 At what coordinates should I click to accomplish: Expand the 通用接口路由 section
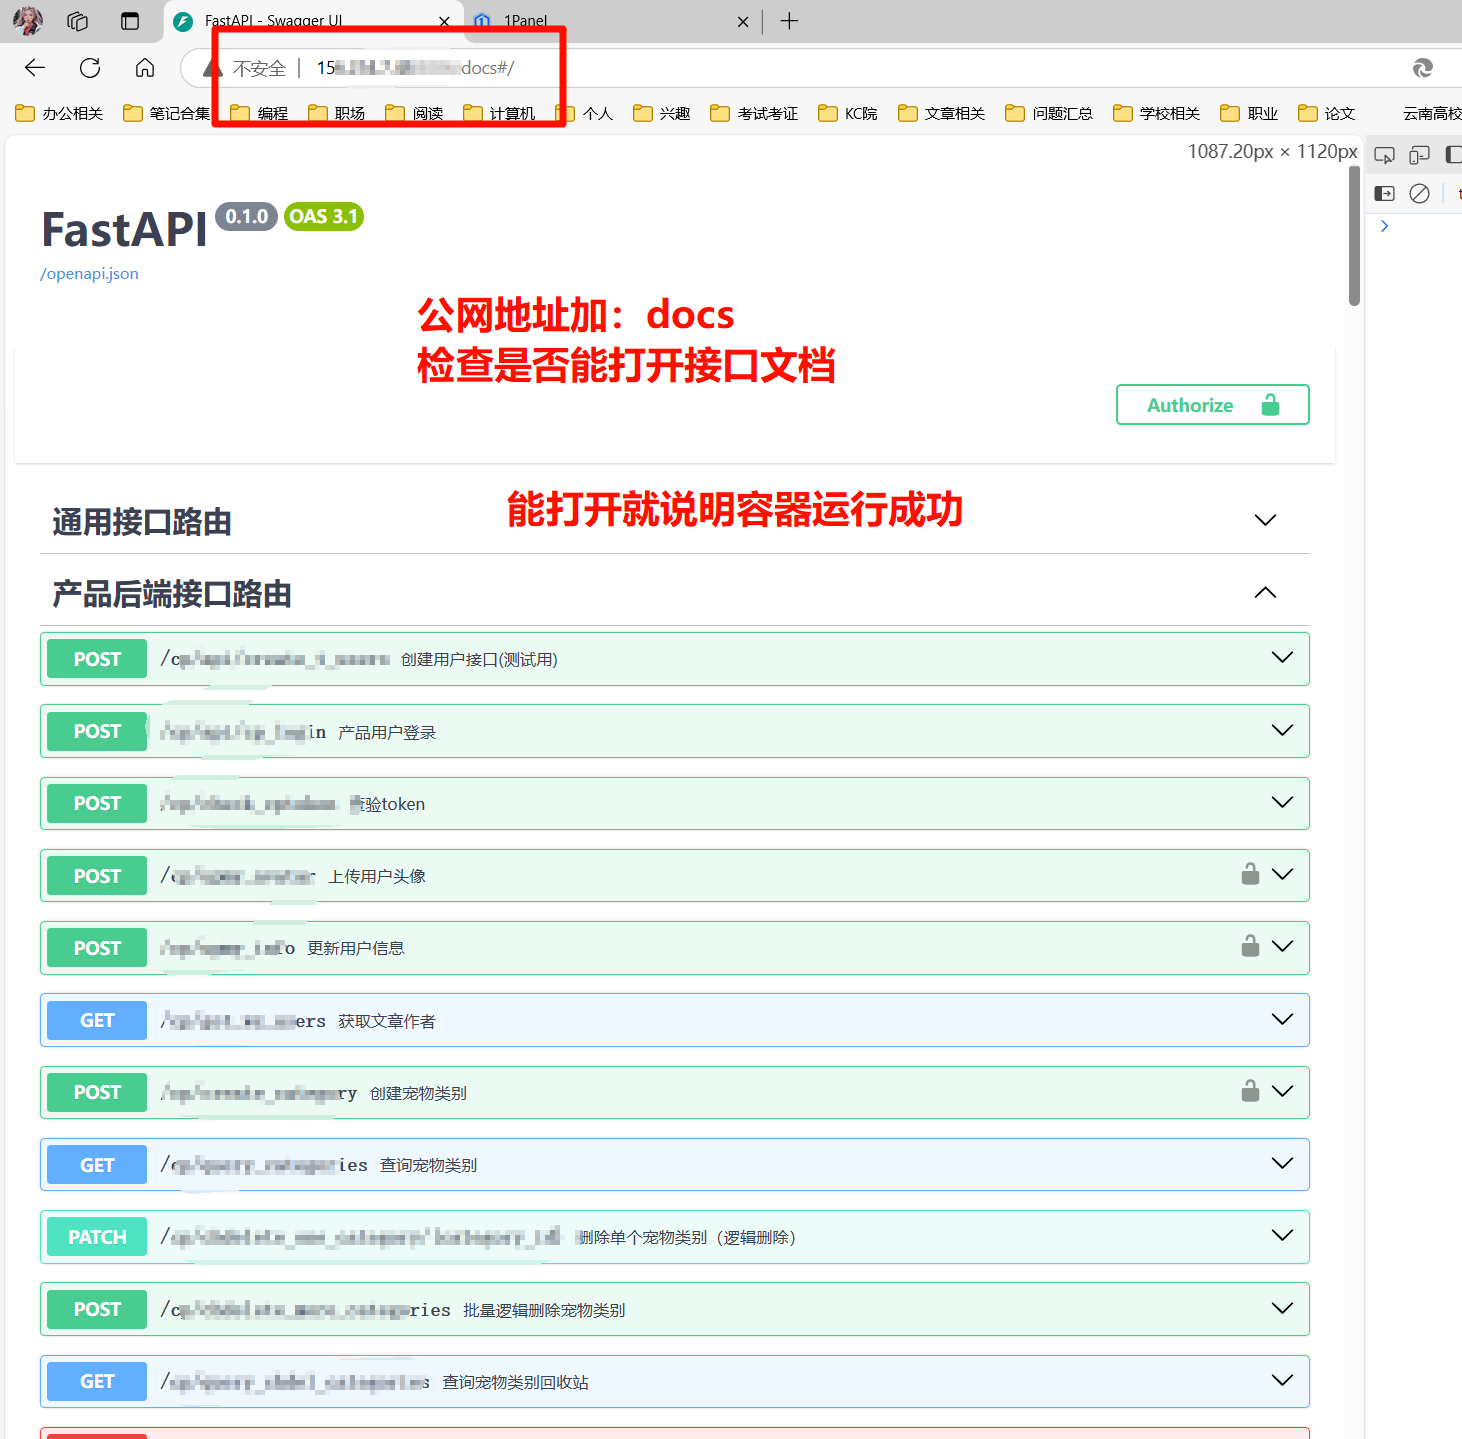[1264, 520]
